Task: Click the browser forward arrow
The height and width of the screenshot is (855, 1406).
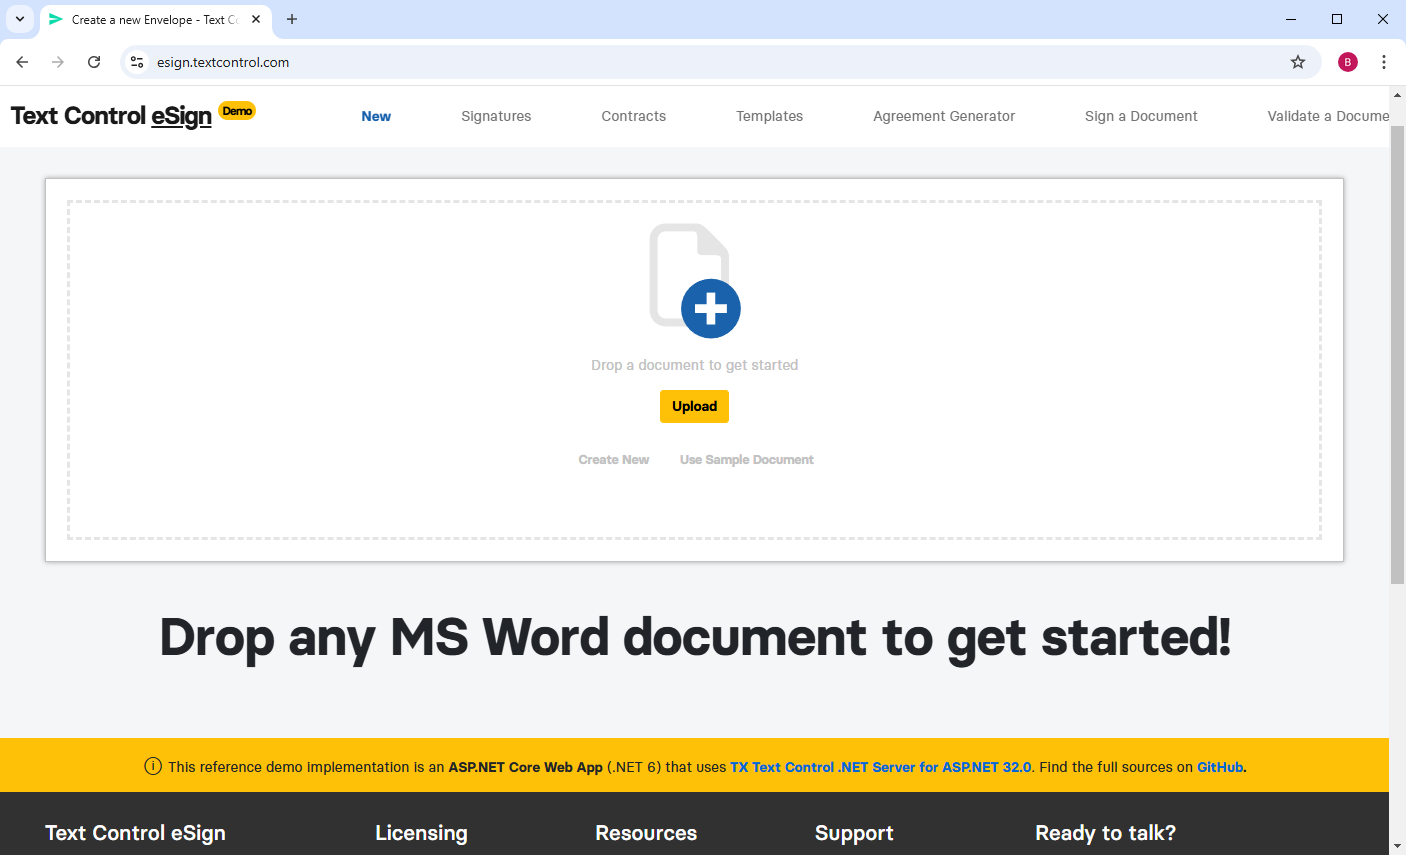Action: (x=58, y=62)
